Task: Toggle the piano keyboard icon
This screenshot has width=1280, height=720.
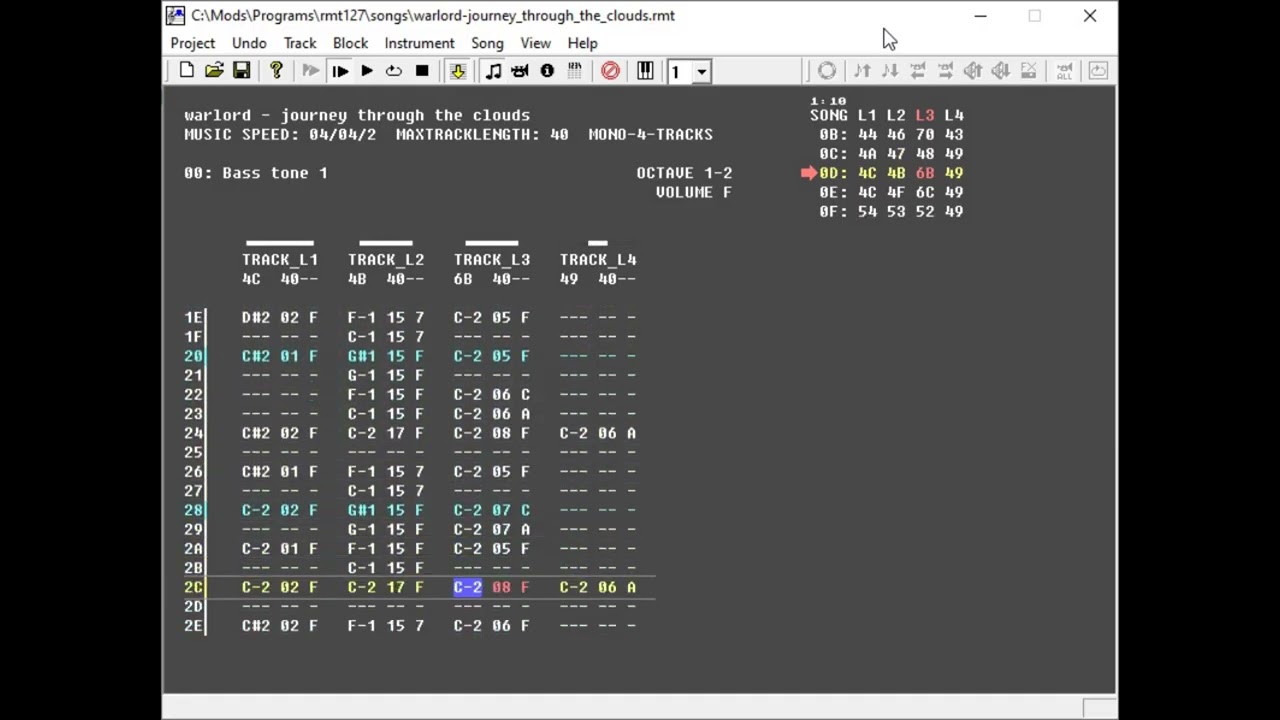Action: tap(645, 71)
